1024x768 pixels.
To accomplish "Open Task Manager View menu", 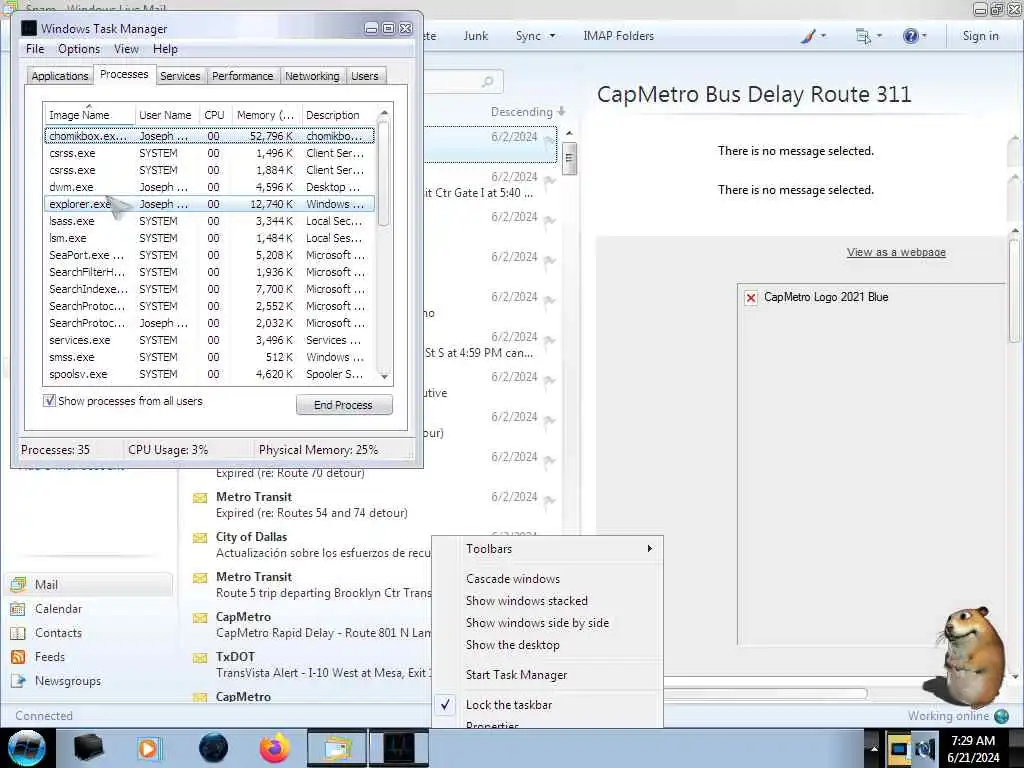I will click(126, 49).
